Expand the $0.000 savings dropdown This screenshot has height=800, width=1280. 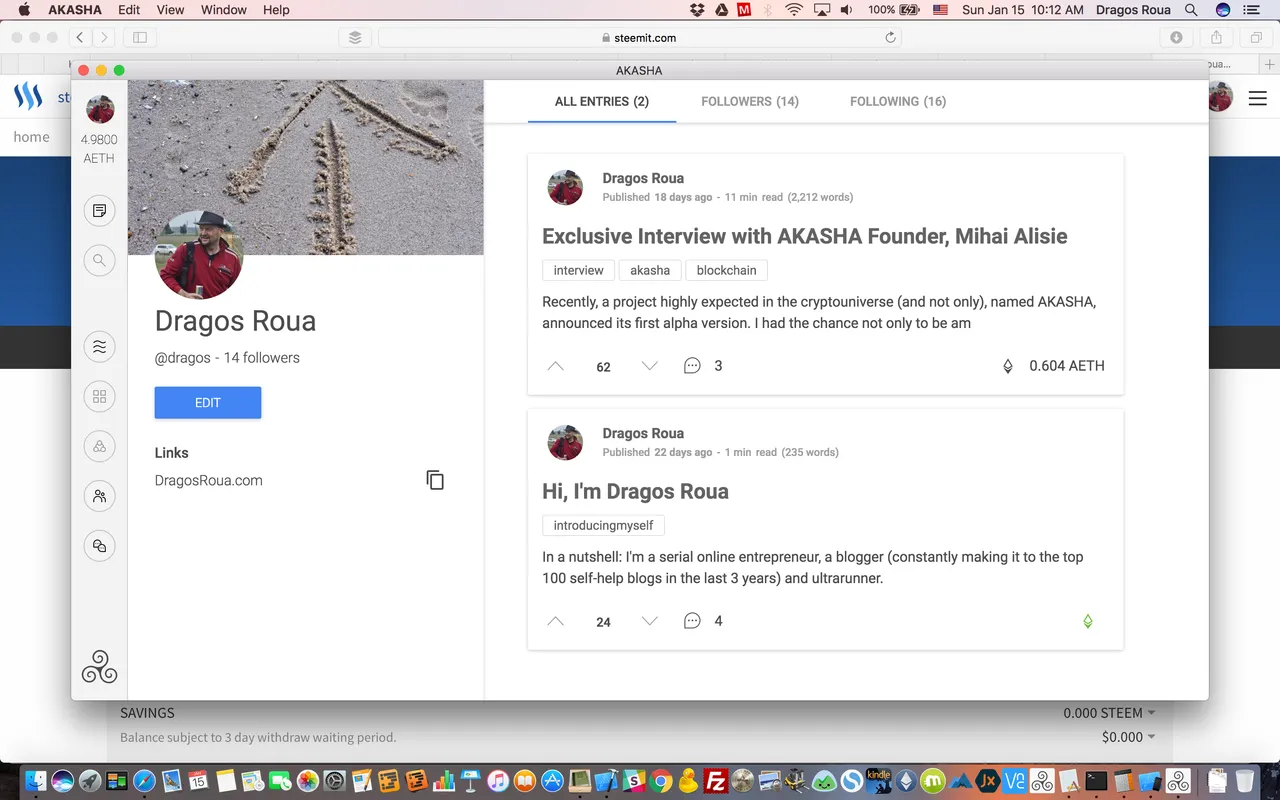tap(1128, 737)
